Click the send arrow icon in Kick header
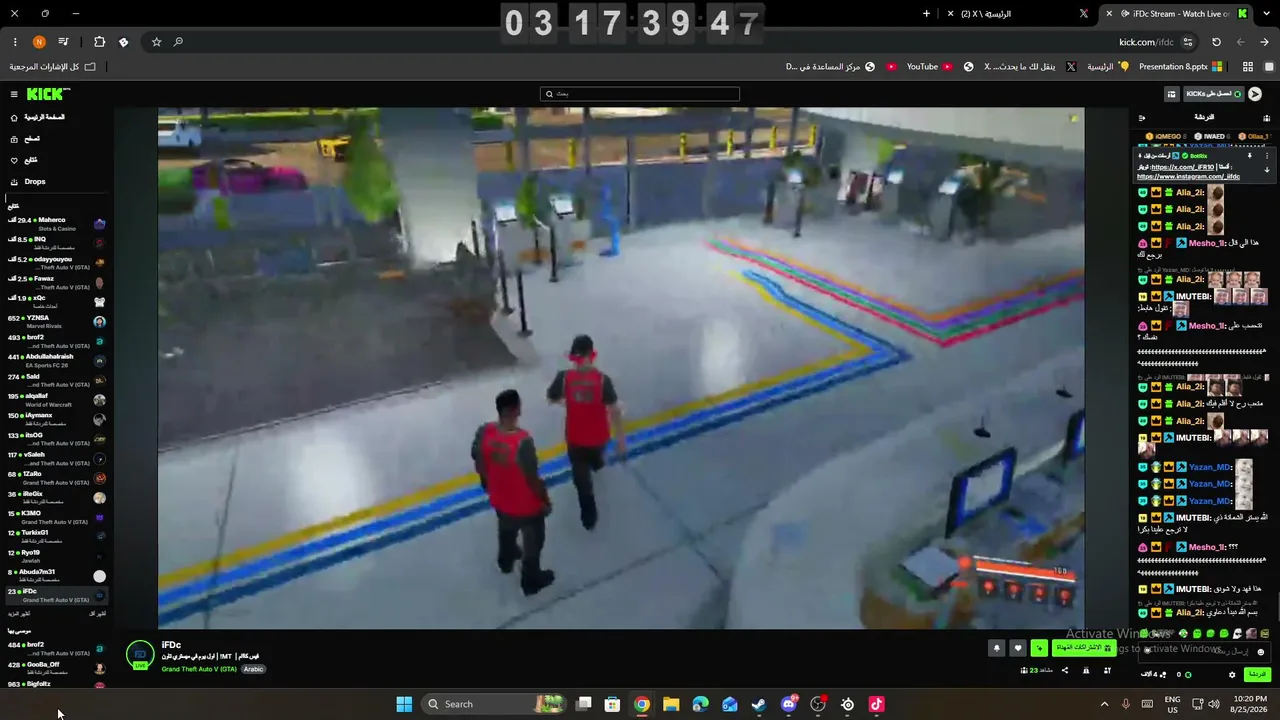Image resolution: width=1280 pixels, height=720 pixels. [x=1255, y=94]
